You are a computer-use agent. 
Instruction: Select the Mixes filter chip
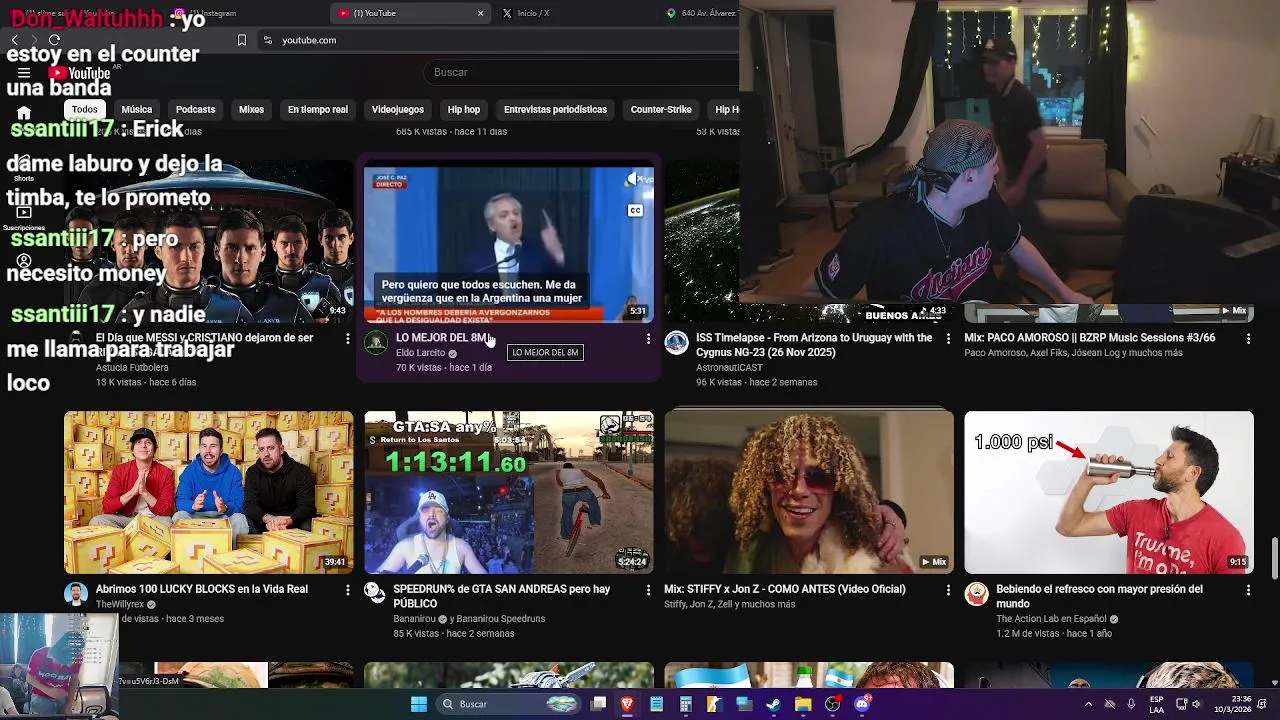click(x=252, y=109)
